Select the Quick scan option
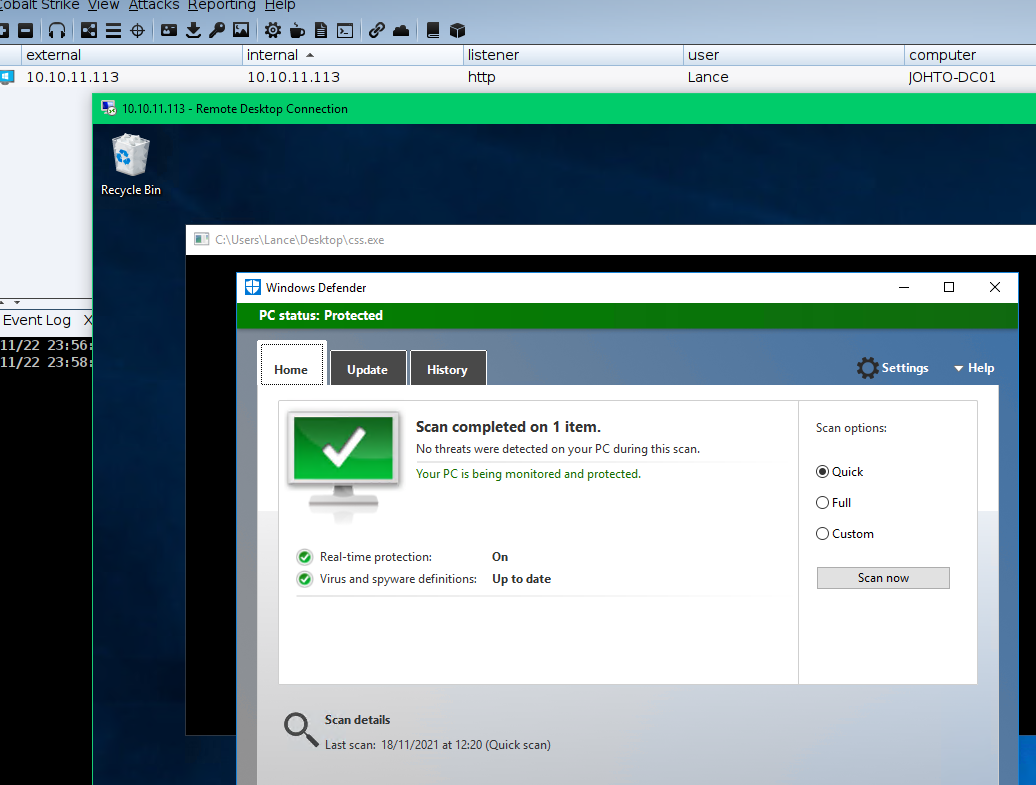This screenshot has height=785, width=1036. pos(823,472)
